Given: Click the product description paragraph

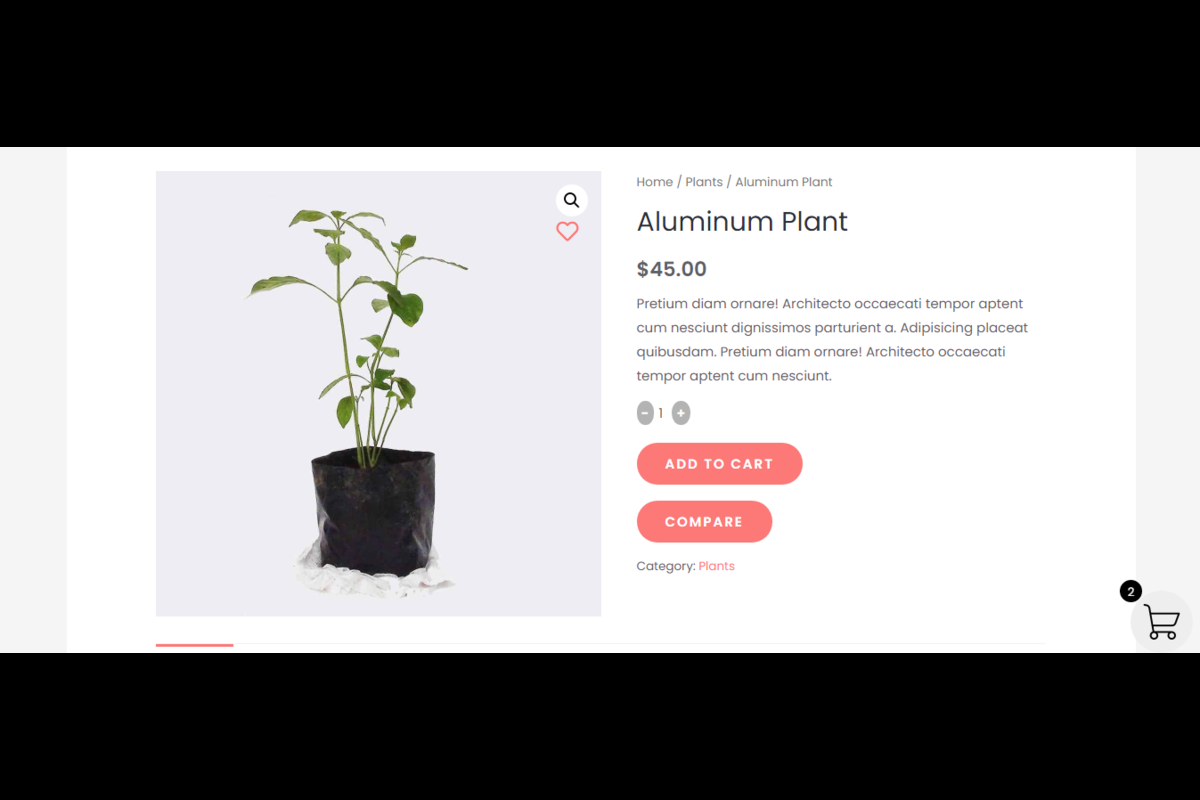Looking at the screenshot, I should pos(830,340).
